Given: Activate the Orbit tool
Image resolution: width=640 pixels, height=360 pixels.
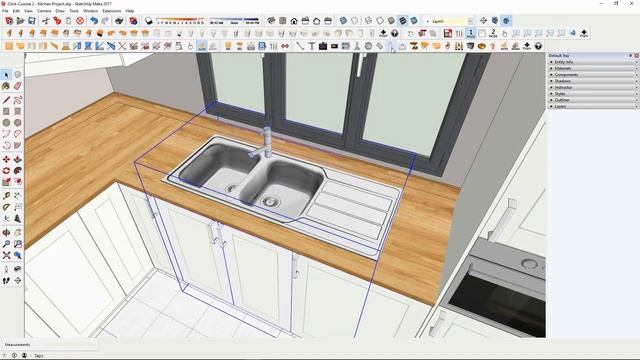Looking at the screenshot, I should [x=6, y=232].
